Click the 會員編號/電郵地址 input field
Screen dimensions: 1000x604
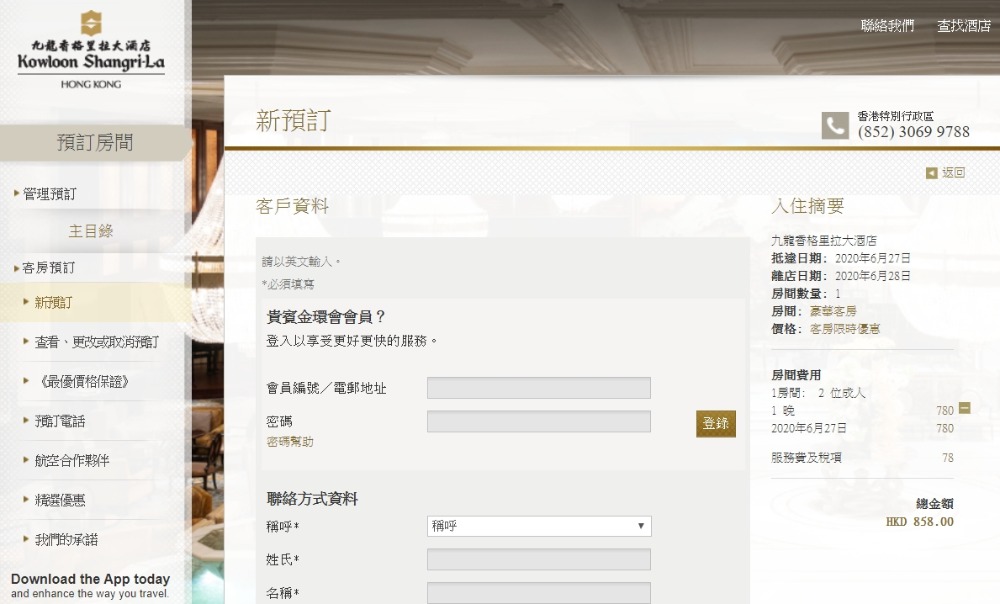click(x=538, y=388)
